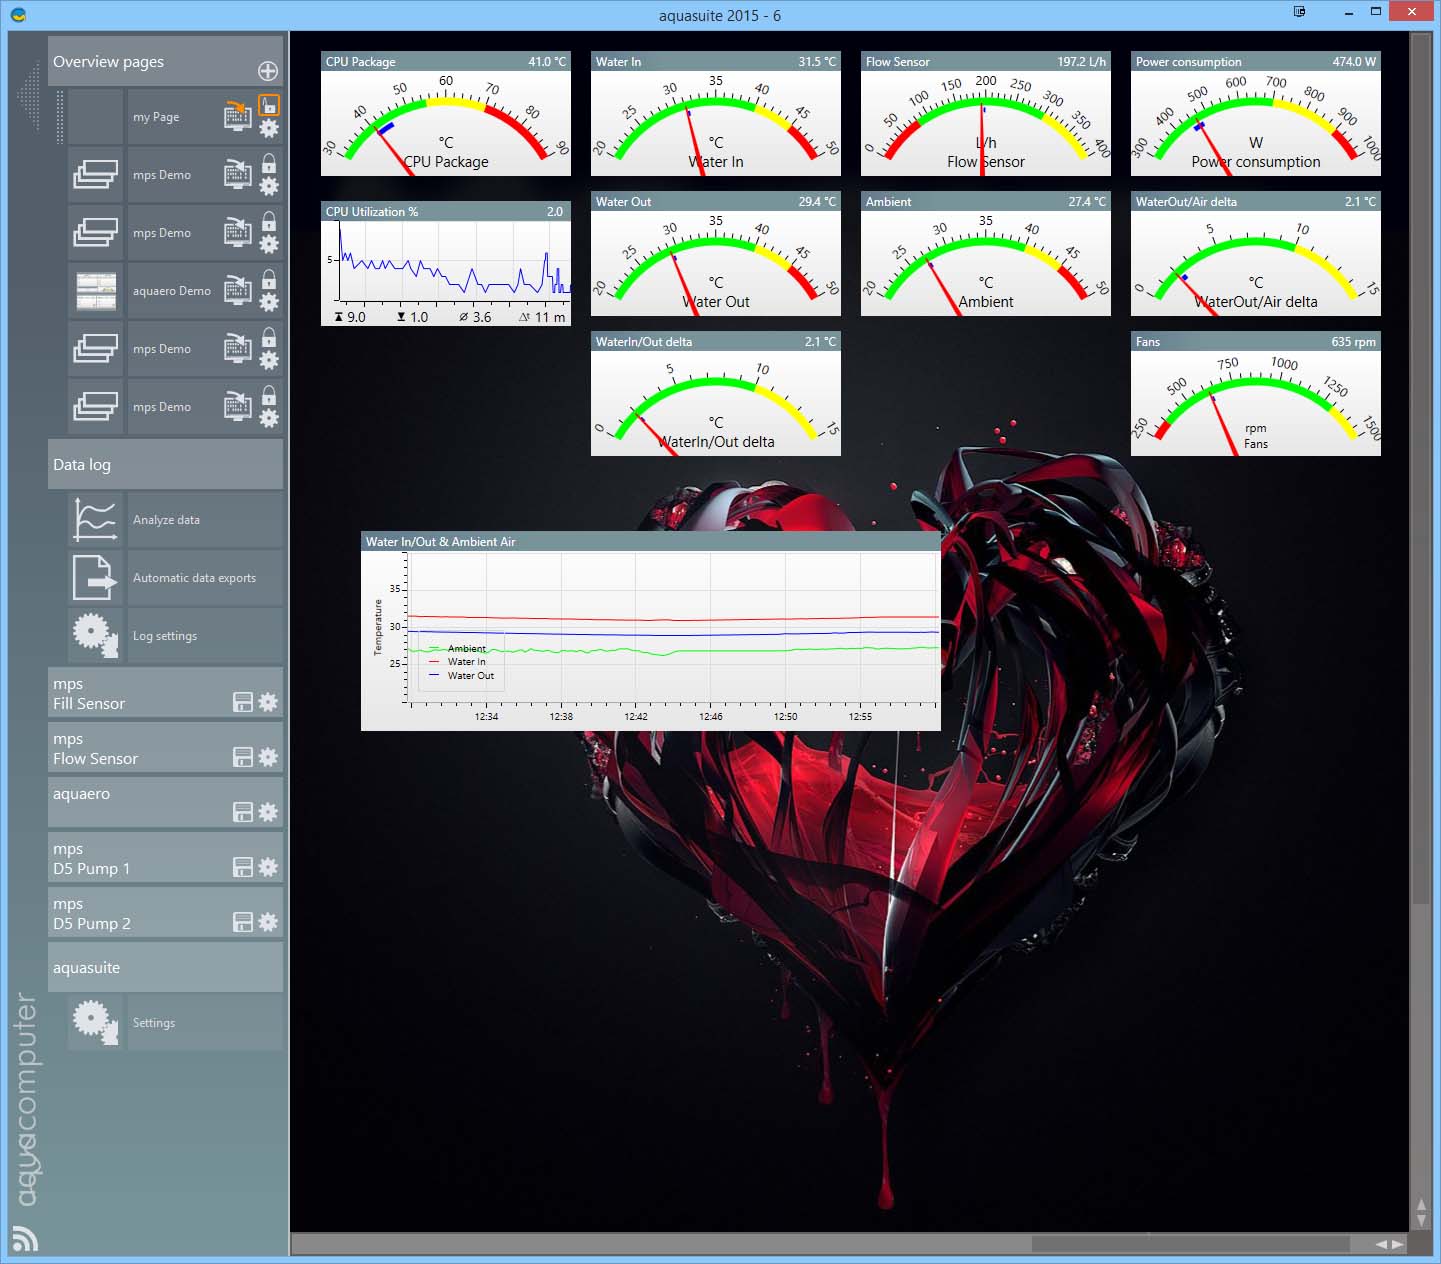Open the aquaero Demo overview page
Screen dimensions: 1441x1264
pos(171,291)
